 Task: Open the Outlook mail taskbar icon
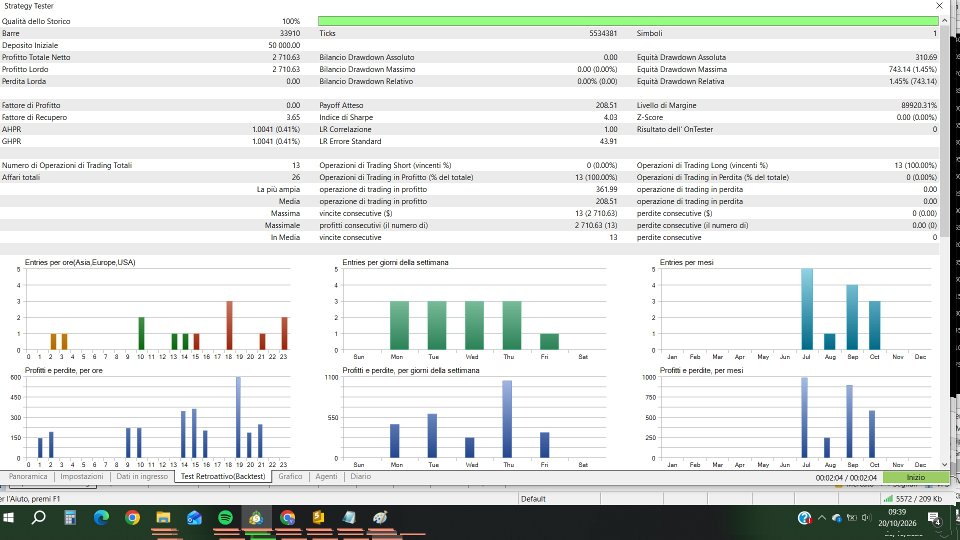coord(194,518)
